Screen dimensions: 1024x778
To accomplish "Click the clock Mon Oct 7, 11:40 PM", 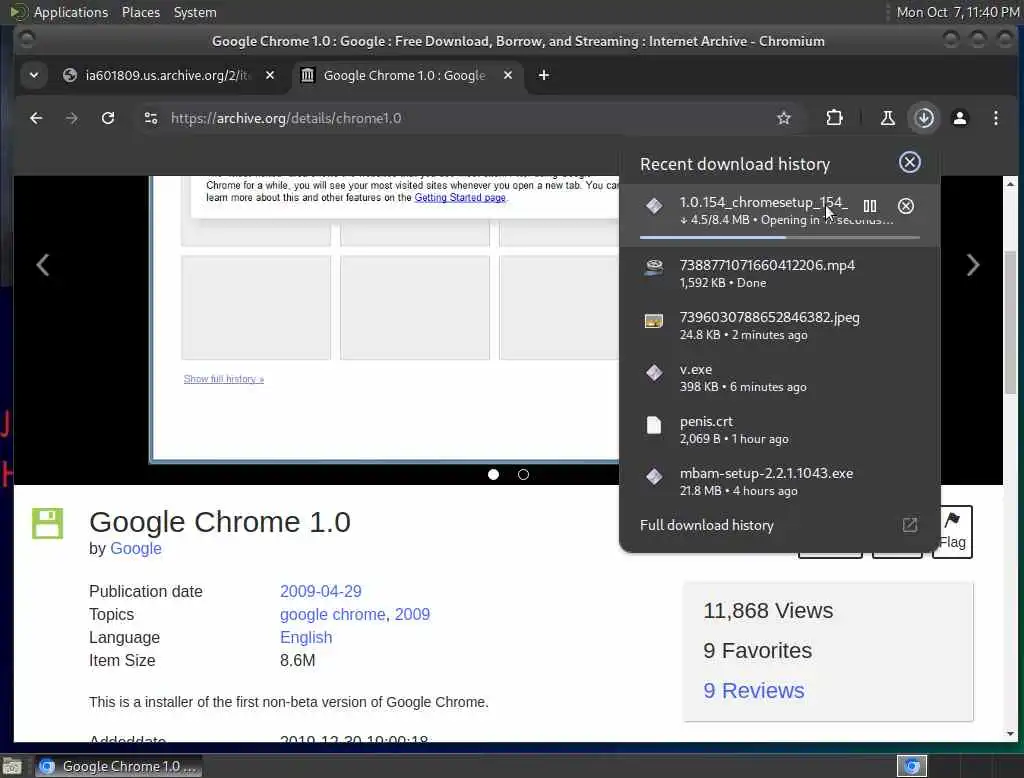I will 957,12.
